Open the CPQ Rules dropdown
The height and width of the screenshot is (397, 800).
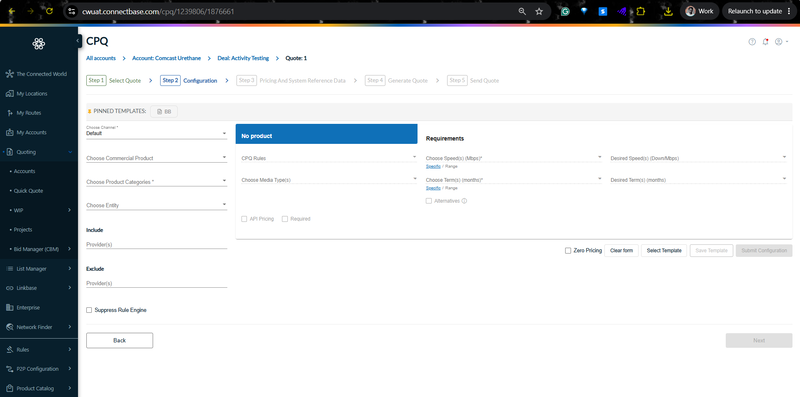[329, 158]
